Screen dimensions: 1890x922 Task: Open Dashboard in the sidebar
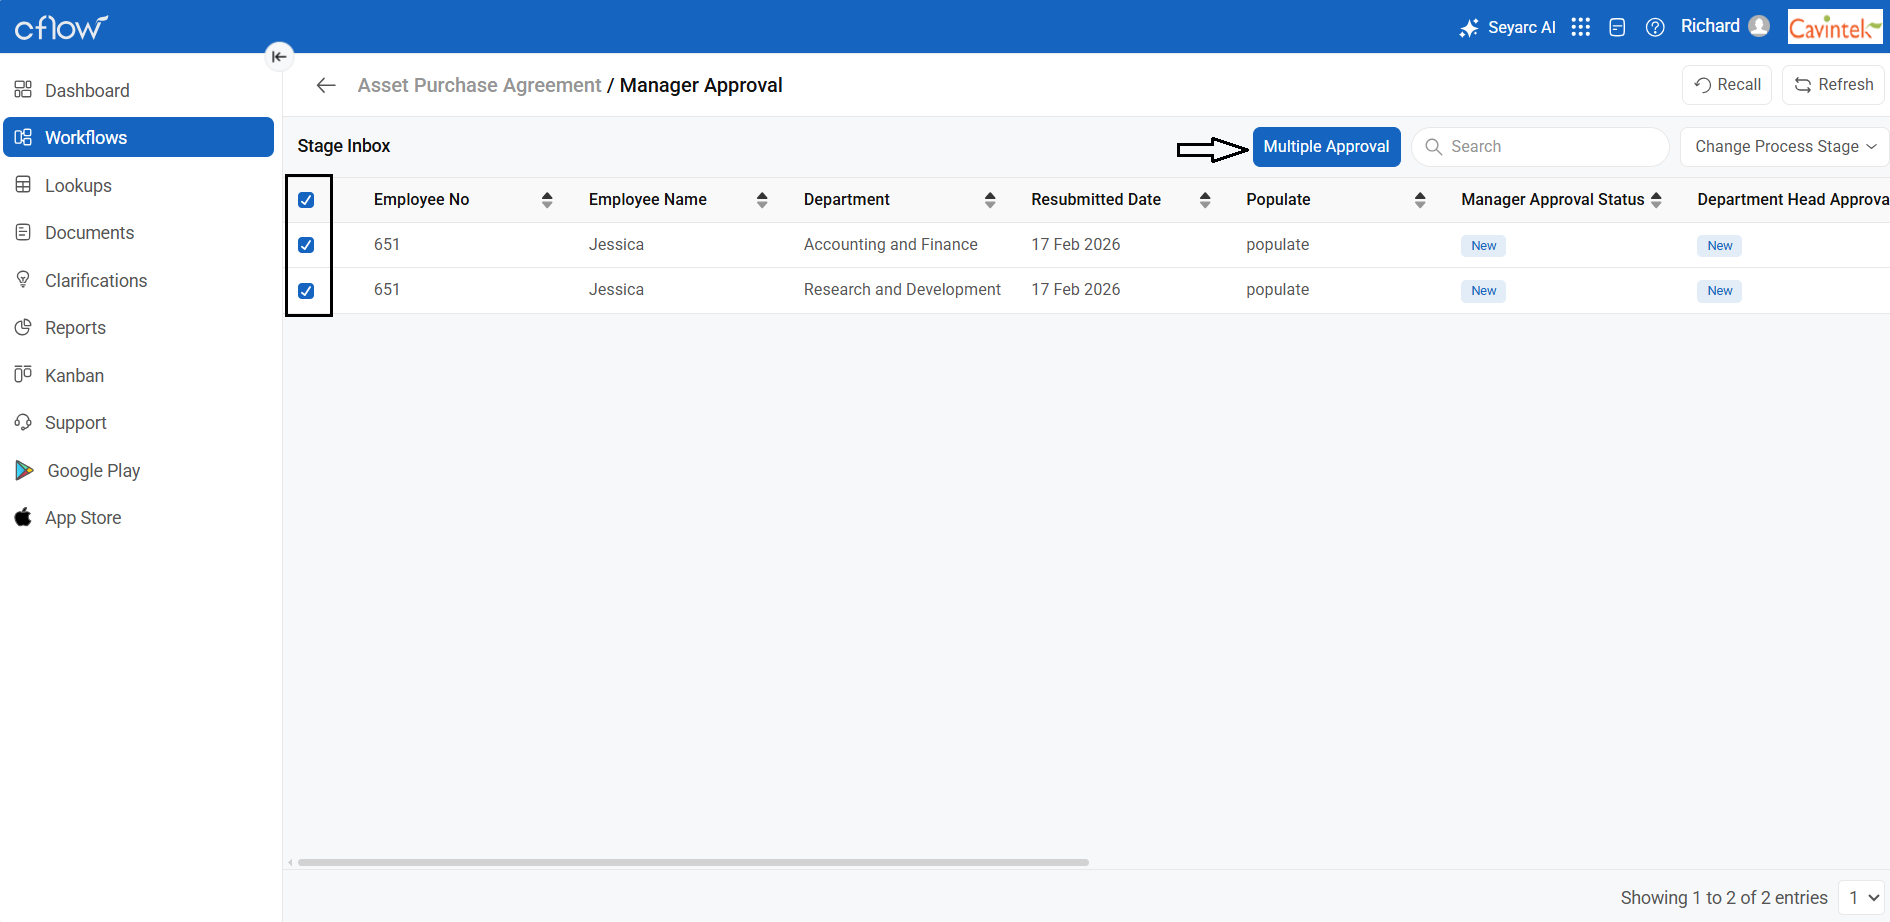[87, 91]
